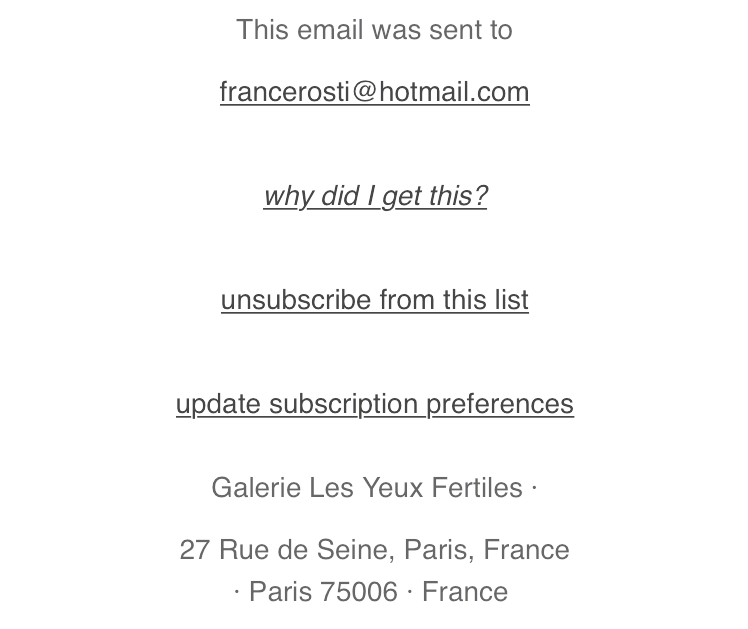Viewport: 748px width, 629px height.
Task: Click the word "update" in the preferences link
Action: click(x=218, y=404)
